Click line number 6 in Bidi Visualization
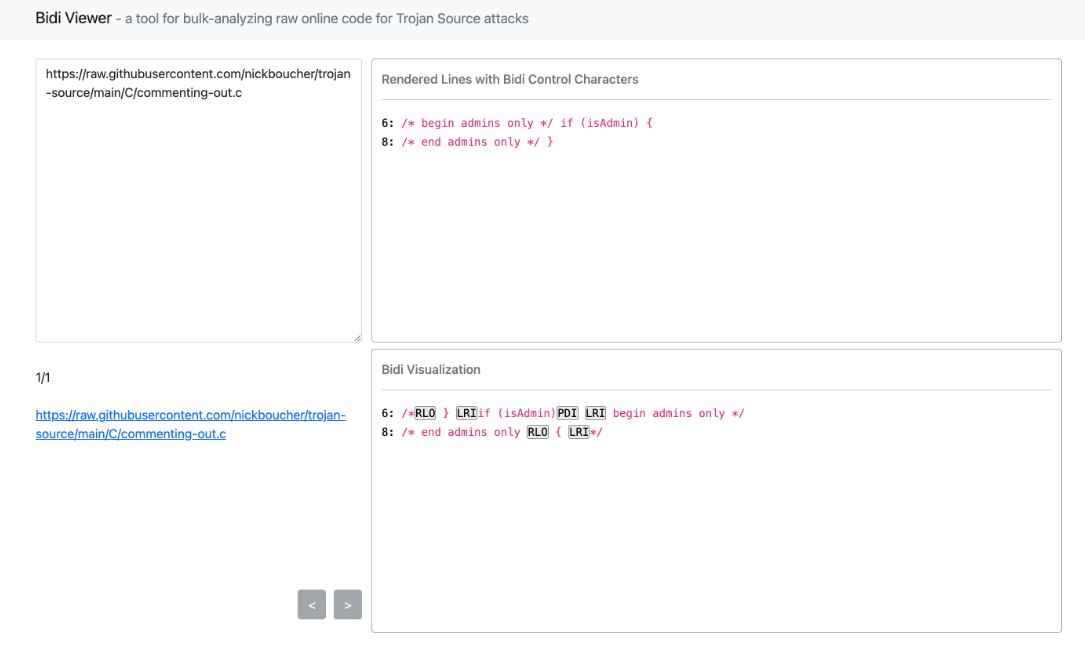Image resolution: width=1085 pixels, height=660 pixels. coord(387,413)
